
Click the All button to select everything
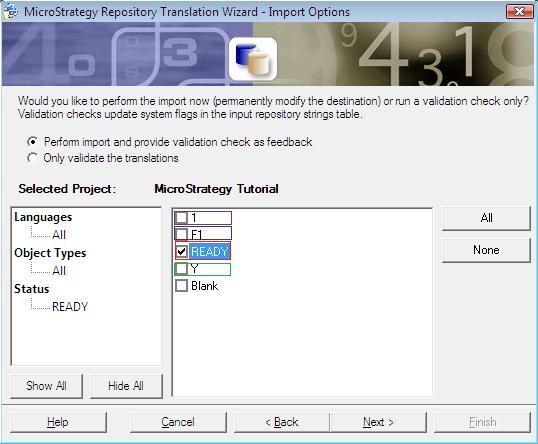tap(486, 218)
